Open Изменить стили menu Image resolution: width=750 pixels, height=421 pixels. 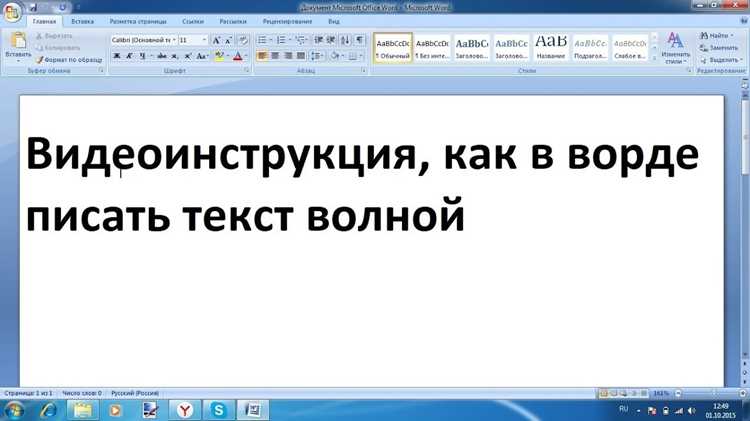pyautogui.click(x=675, y=48)
